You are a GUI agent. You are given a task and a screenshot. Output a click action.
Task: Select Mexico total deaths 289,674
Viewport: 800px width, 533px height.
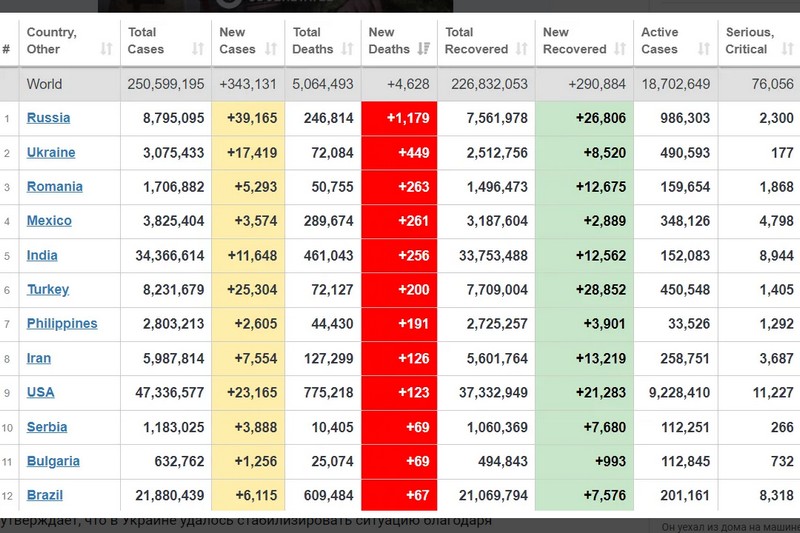click(x=329, y=221)
